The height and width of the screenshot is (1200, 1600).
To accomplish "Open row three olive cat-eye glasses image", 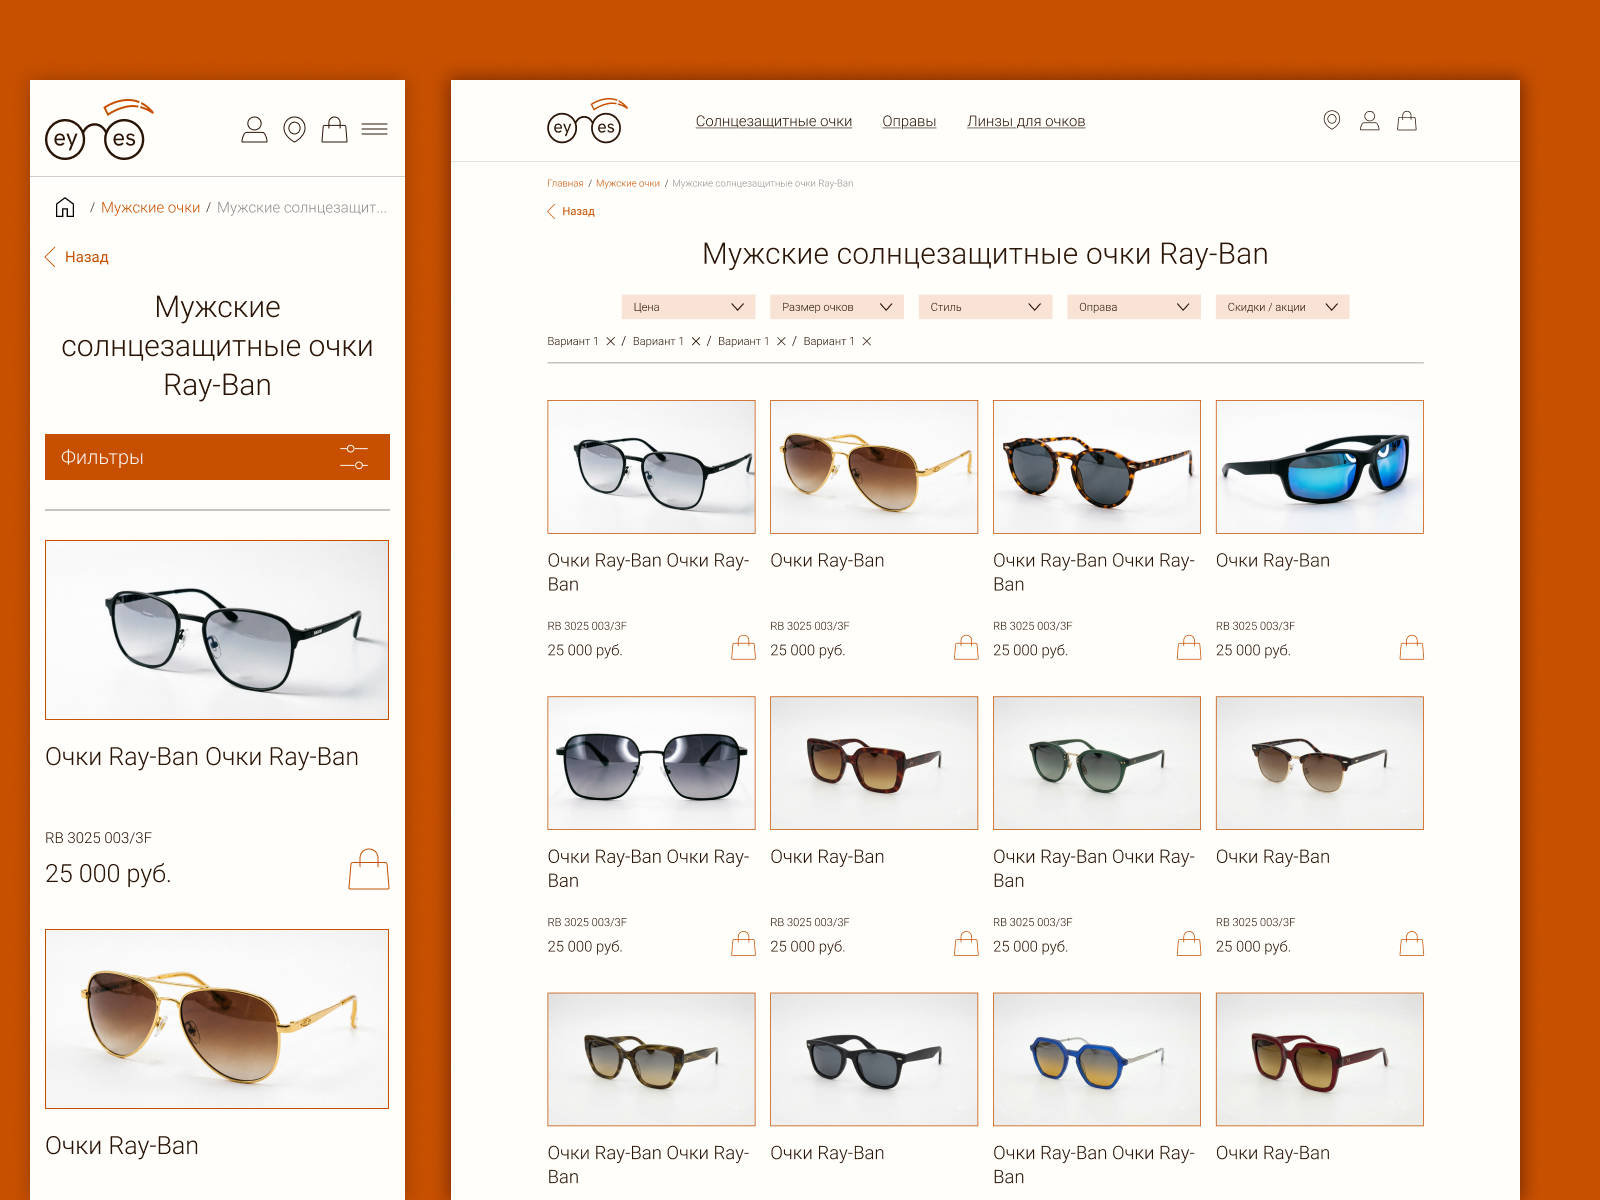I will coord(651,1059).
